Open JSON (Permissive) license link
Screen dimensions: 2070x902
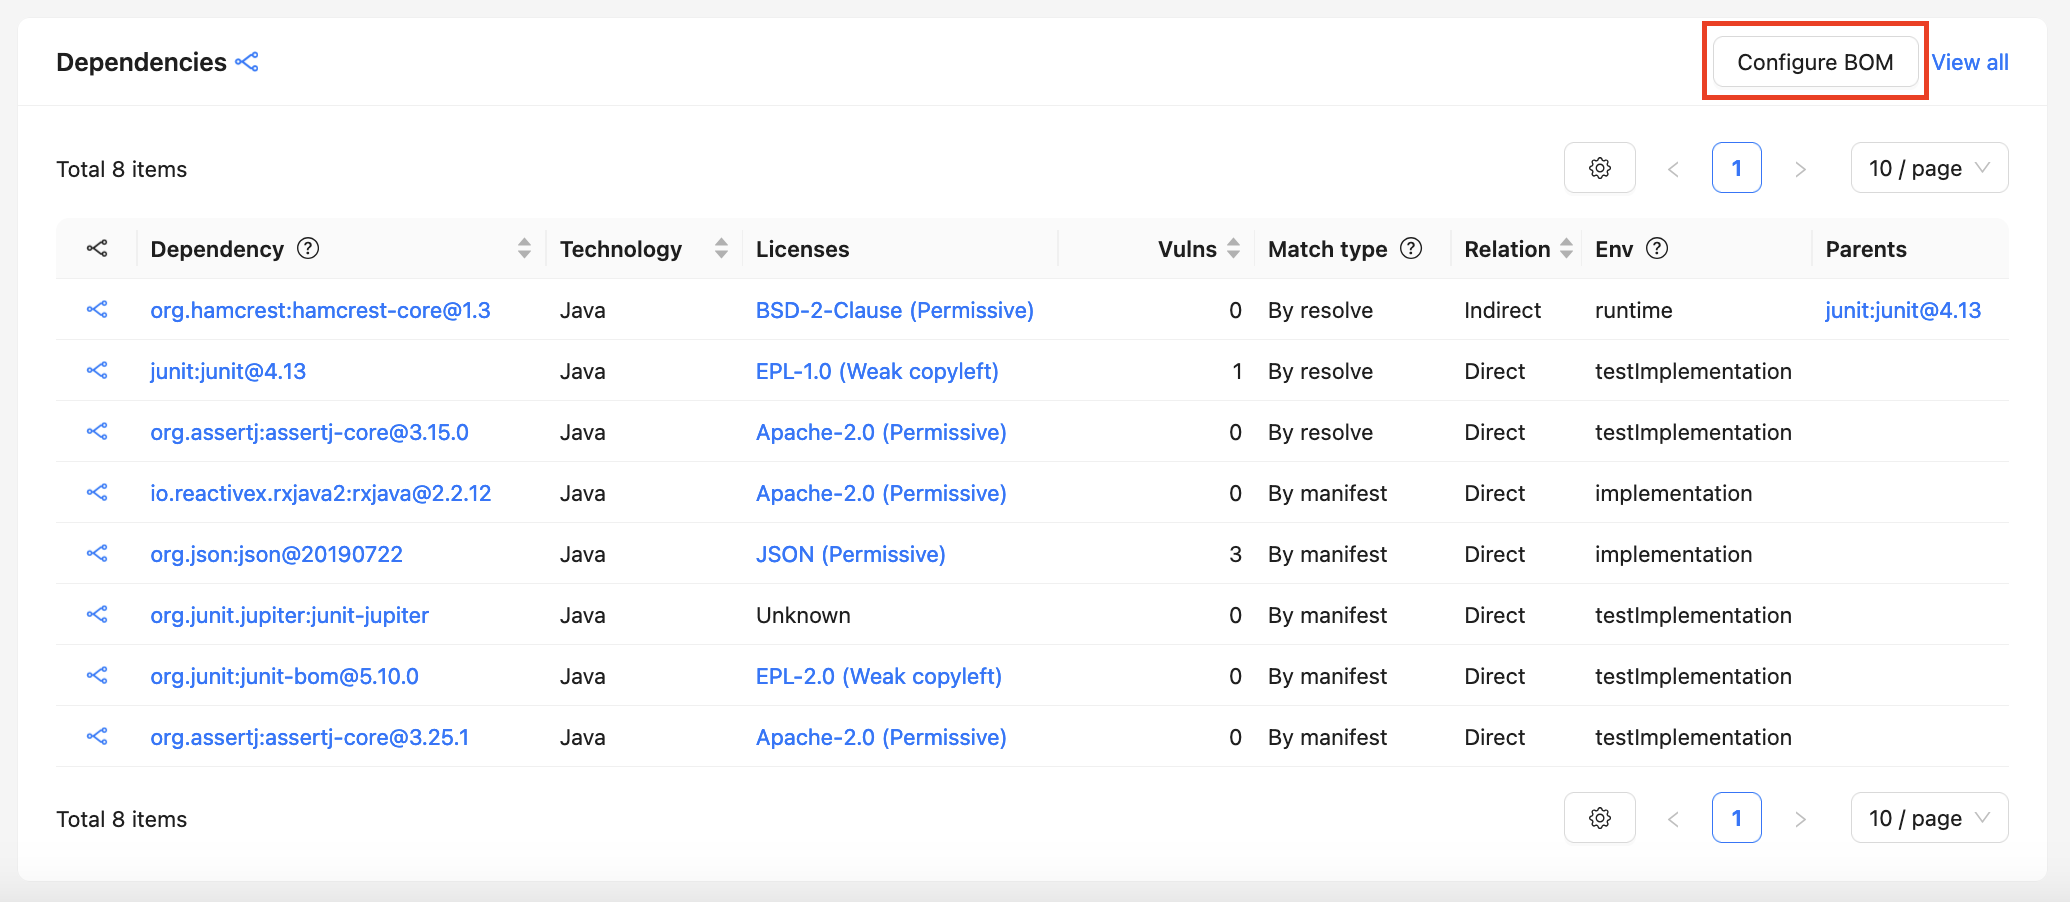pos(850,554)
